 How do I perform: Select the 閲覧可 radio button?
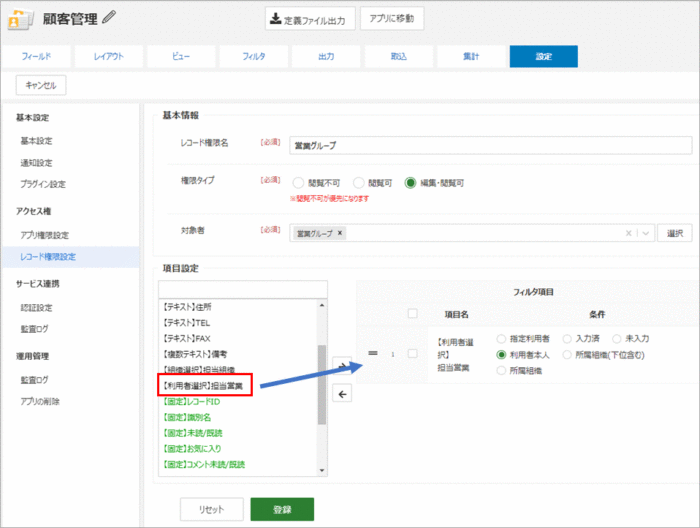pyautogui.click(x=359, y=183)
